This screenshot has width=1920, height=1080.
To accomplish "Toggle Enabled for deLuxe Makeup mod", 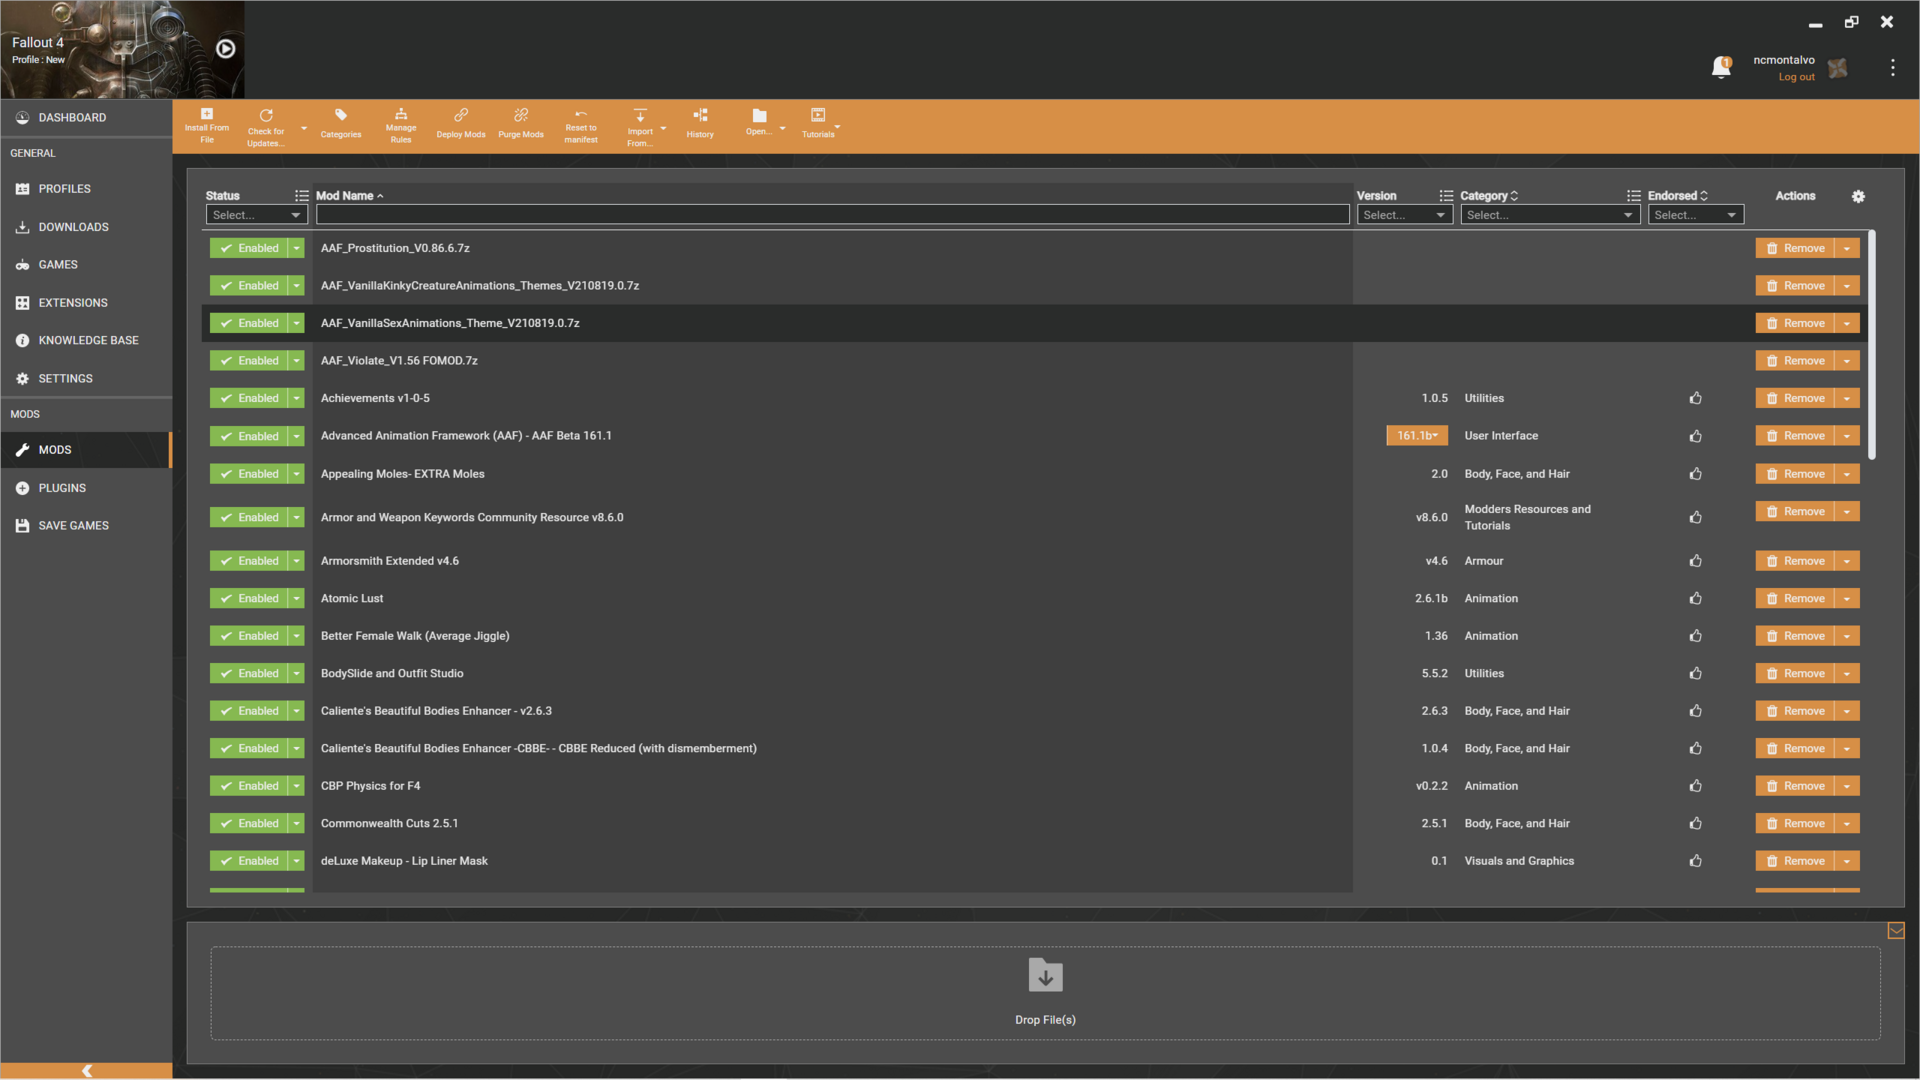I will 249,861.
